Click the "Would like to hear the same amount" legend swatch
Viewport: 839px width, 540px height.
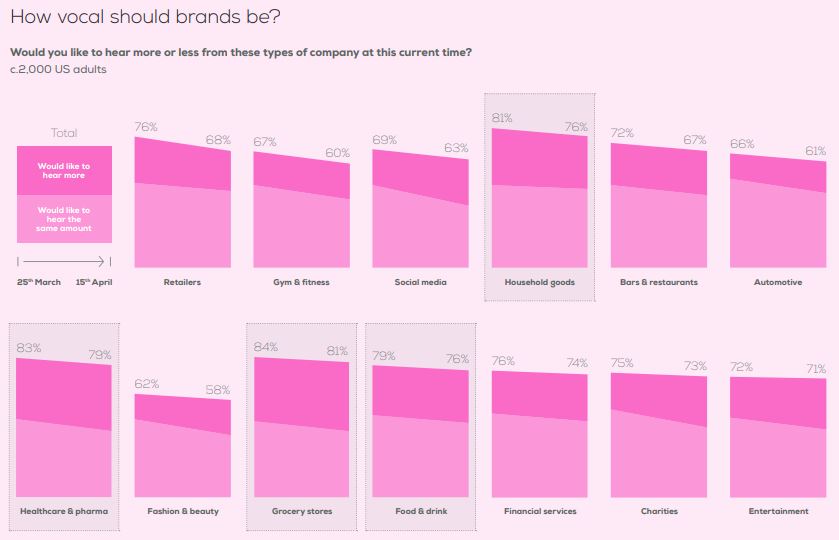point(64,219)
